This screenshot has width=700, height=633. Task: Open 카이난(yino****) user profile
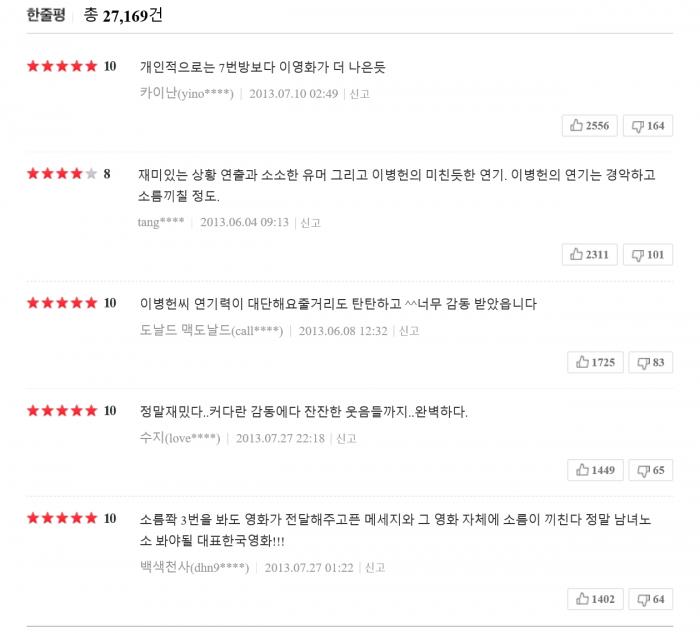pos(187,95)
